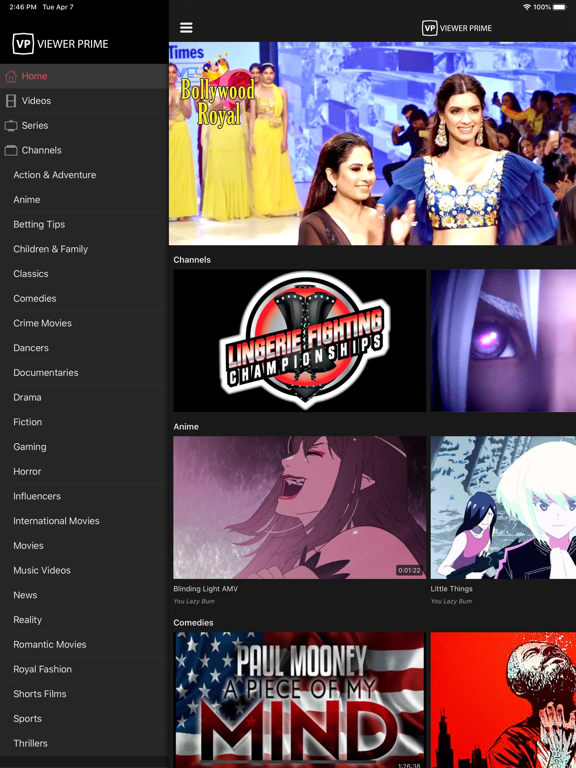Click the Channels section heading
Image resolution: width=576 pixels, height=768 pixels.
click(x=192, y=260)
